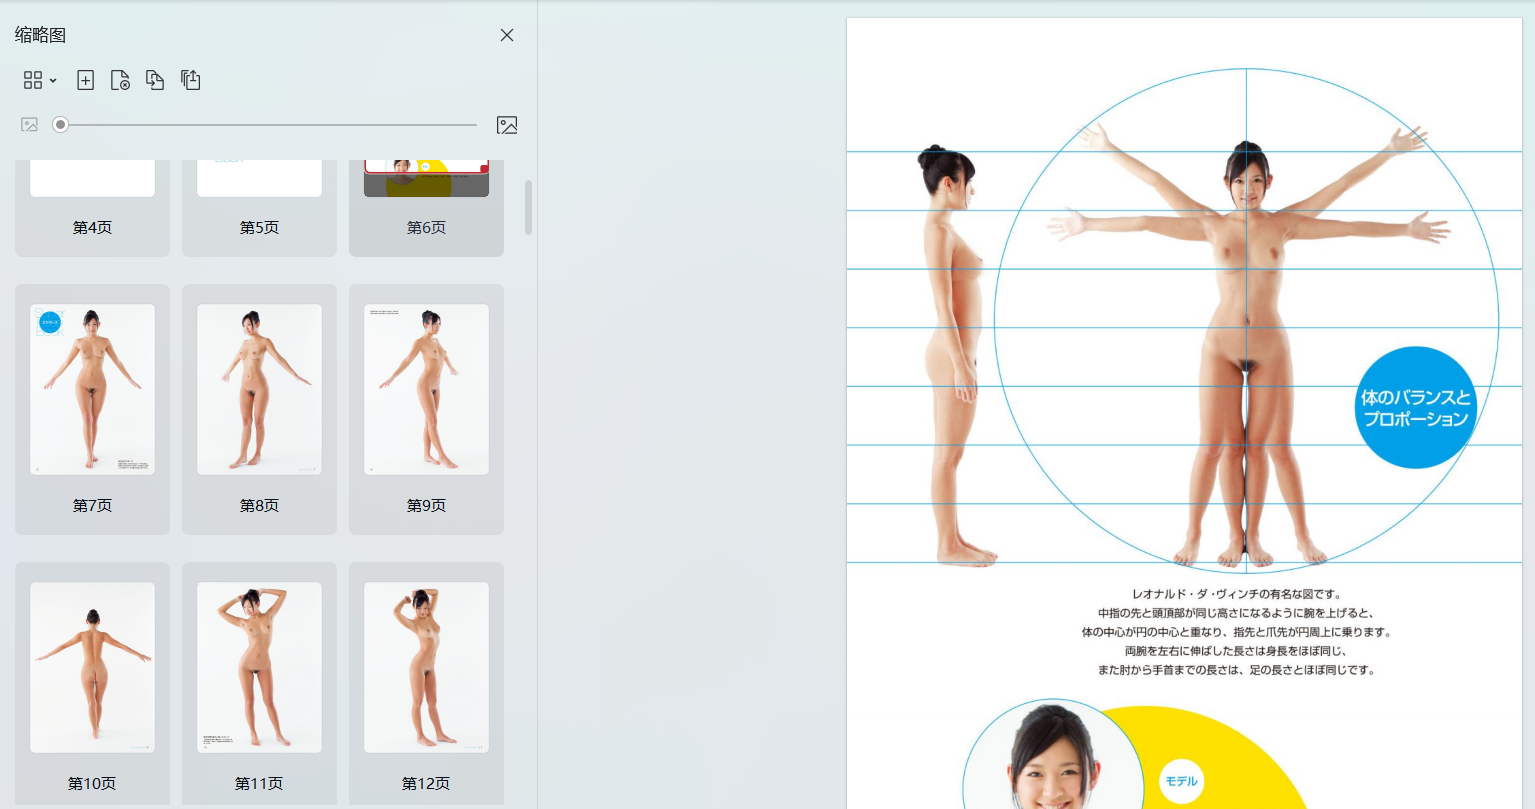Screen dimensions: 1535x809
Task: Click the 第4页 page label
Action: pos(92,228)
